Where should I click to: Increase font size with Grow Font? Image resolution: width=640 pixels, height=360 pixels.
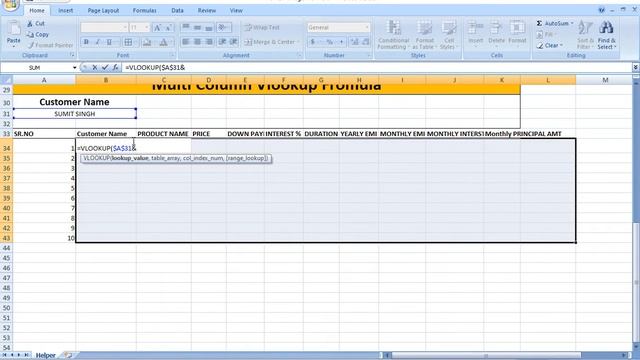click(157, 27)
